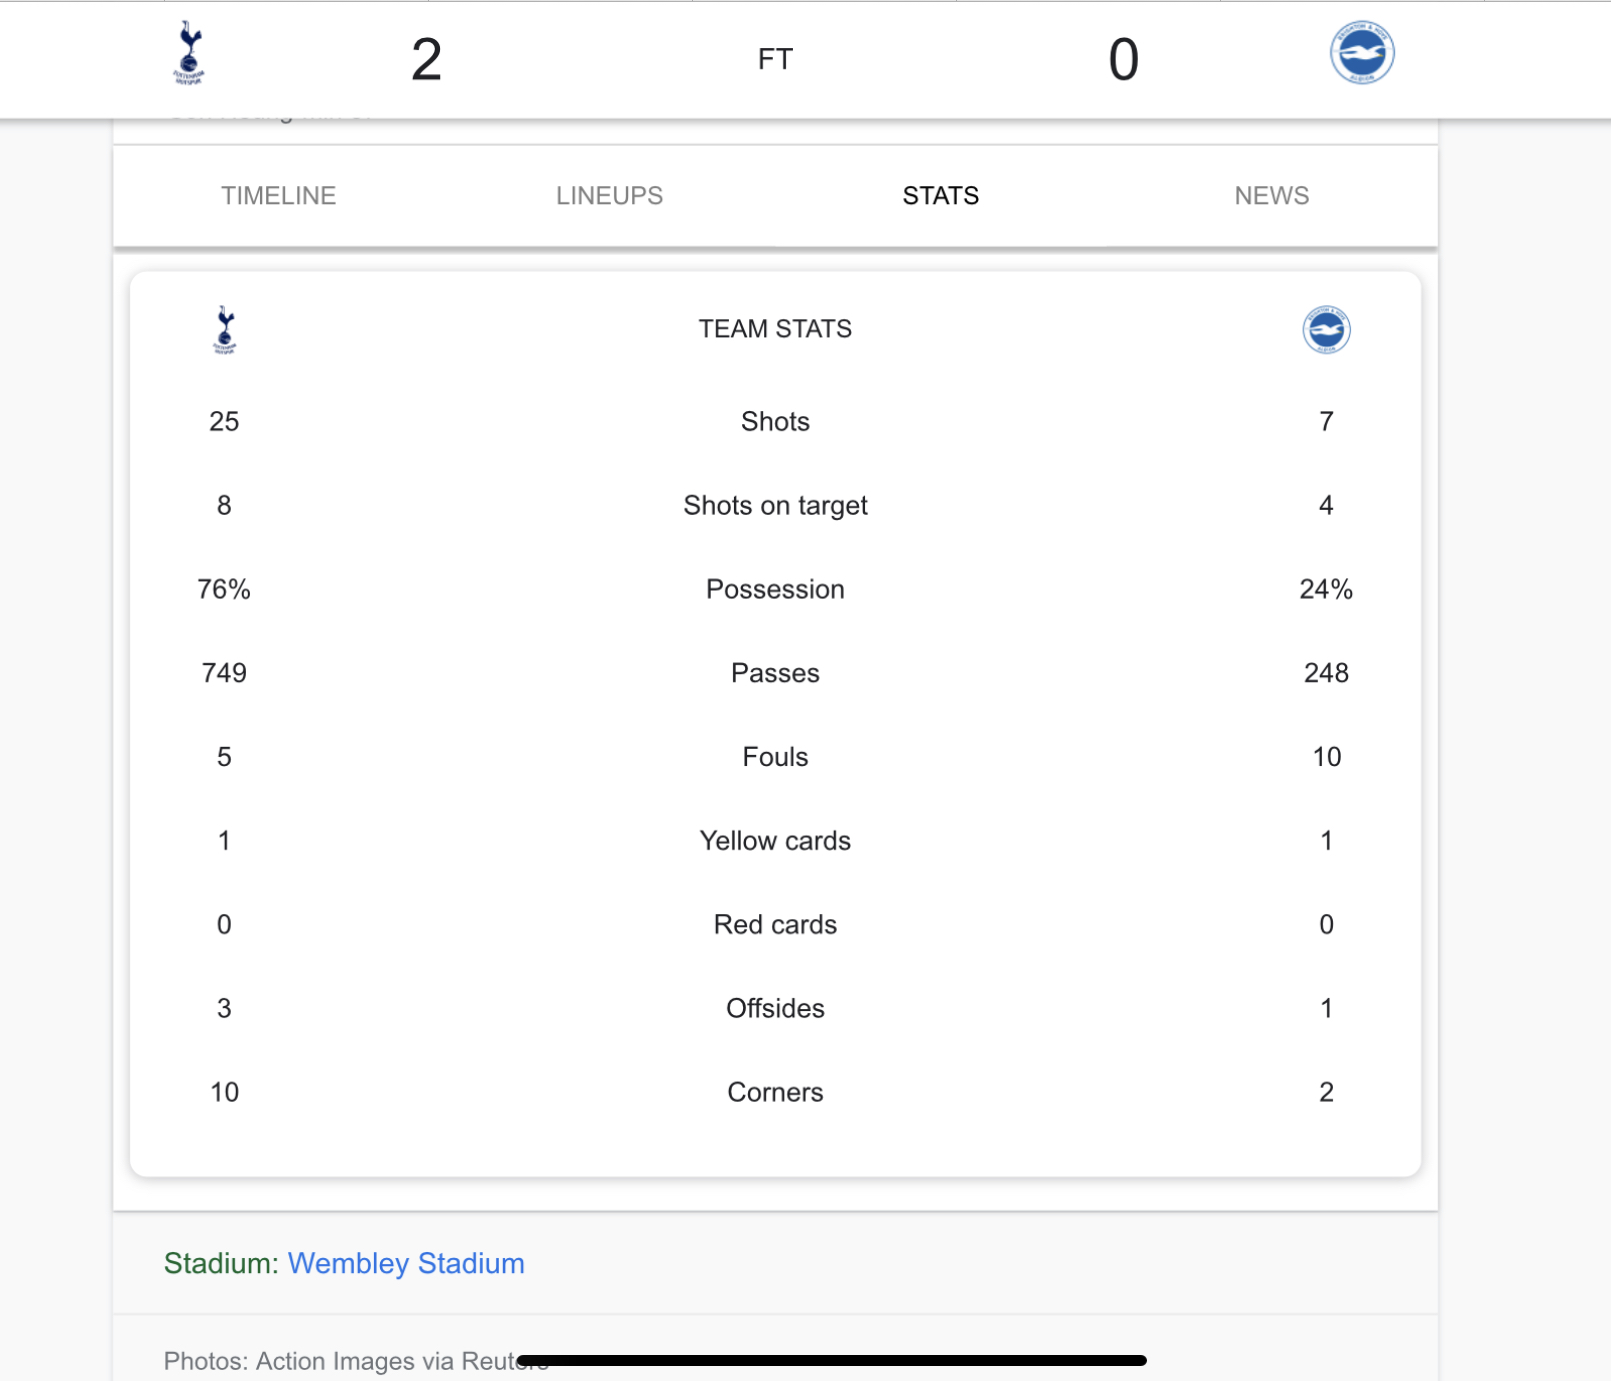This screenshot has height=1381, width=1611.
Task: Tap the home indicator bar at bottom
Action: pyautogui.click(x=832, y=1360)
